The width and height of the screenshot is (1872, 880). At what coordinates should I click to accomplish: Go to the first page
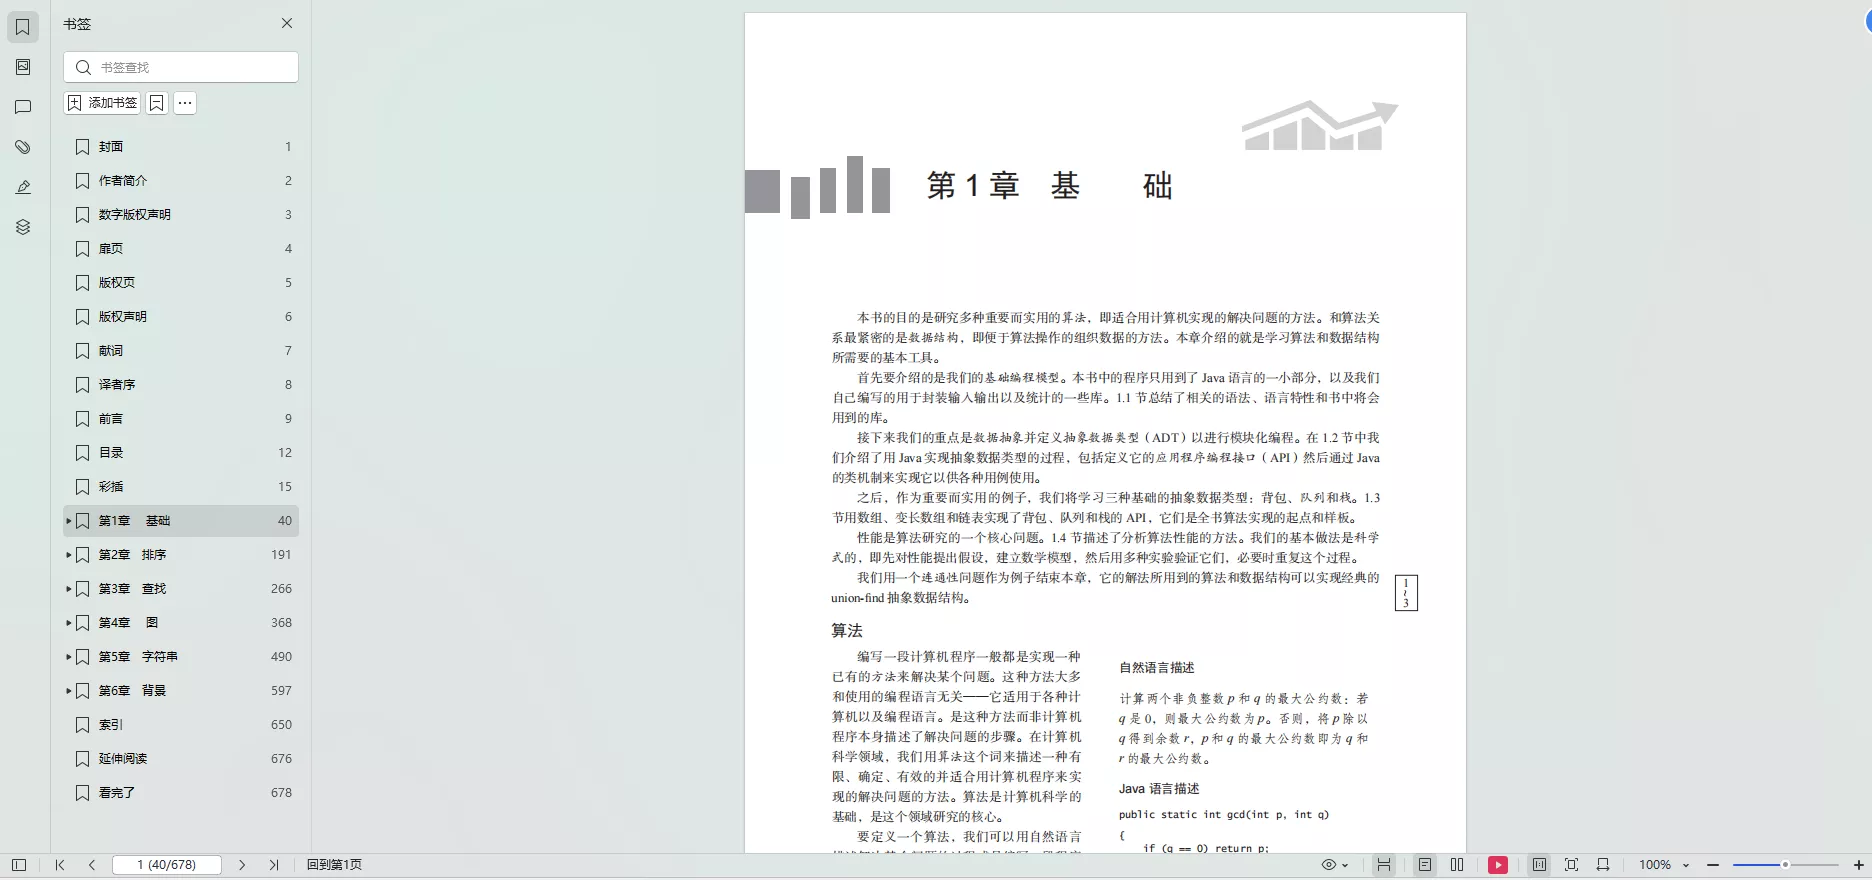(x=60, y=865)
